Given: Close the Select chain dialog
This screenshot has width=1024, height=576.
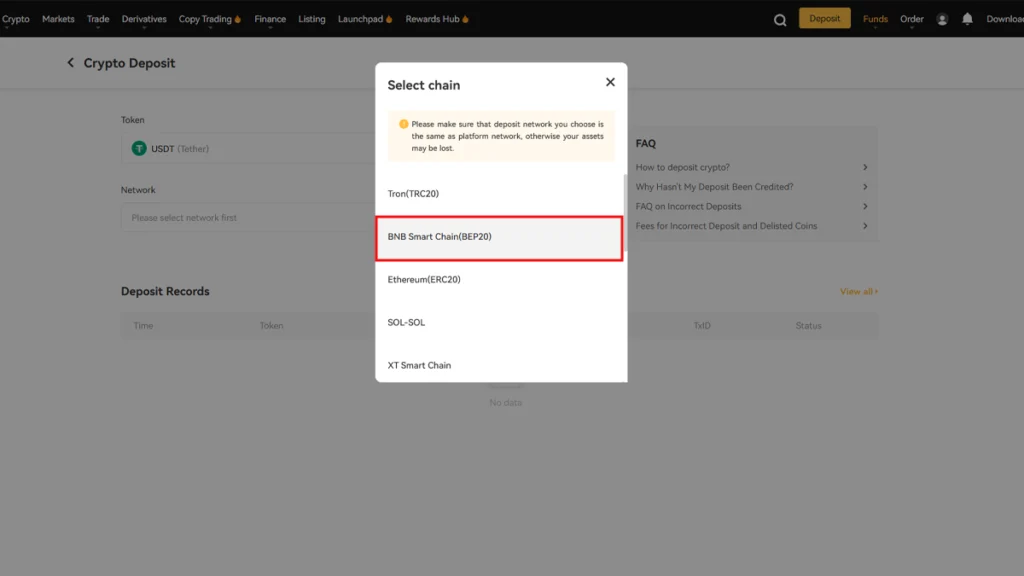Looking at the screenshot, I should [610, 82].
